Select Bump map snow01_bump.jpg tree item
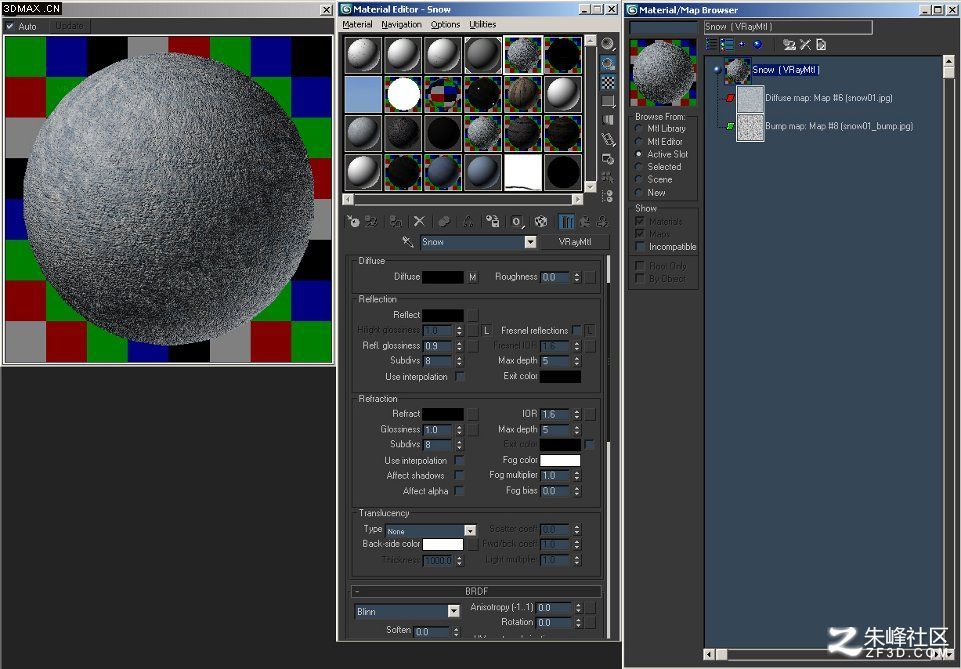961x669 pixels. coord(839,126)
